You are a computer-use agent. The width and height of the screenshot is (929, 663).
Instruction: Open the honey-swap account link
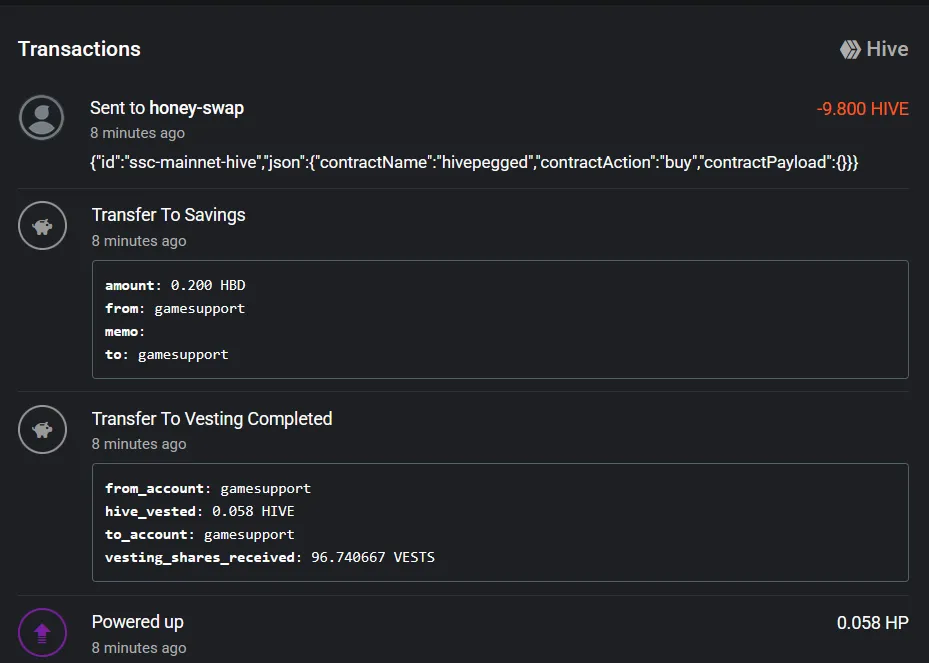196,108
